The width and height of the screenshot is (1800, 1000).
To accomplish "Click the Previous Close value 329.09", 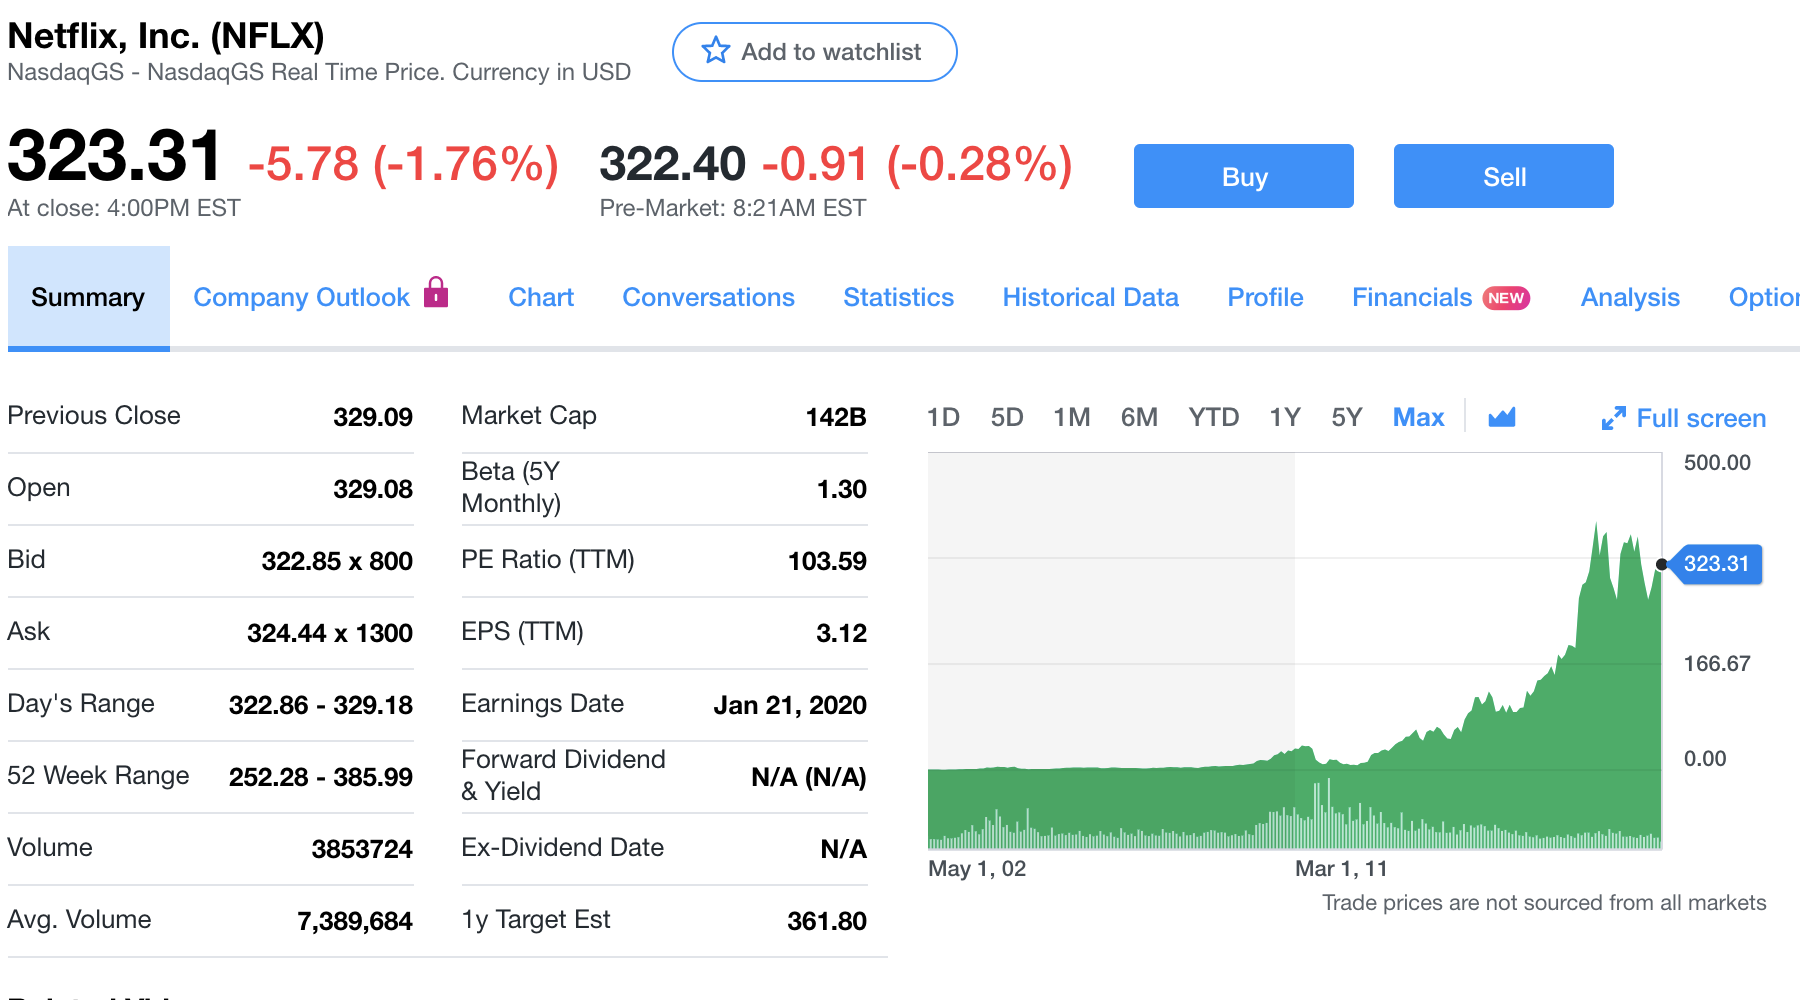I will (373, 417).
